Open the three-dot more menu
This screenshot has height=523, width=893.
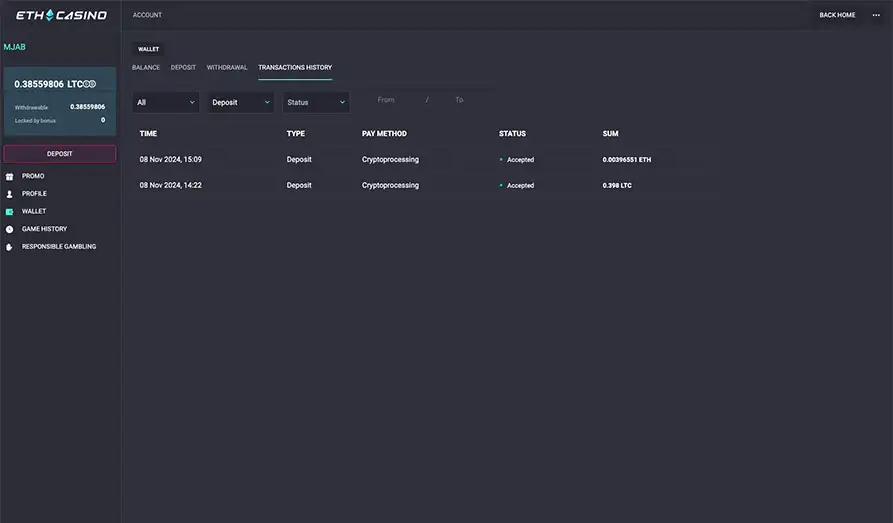[x=876, y=15]
